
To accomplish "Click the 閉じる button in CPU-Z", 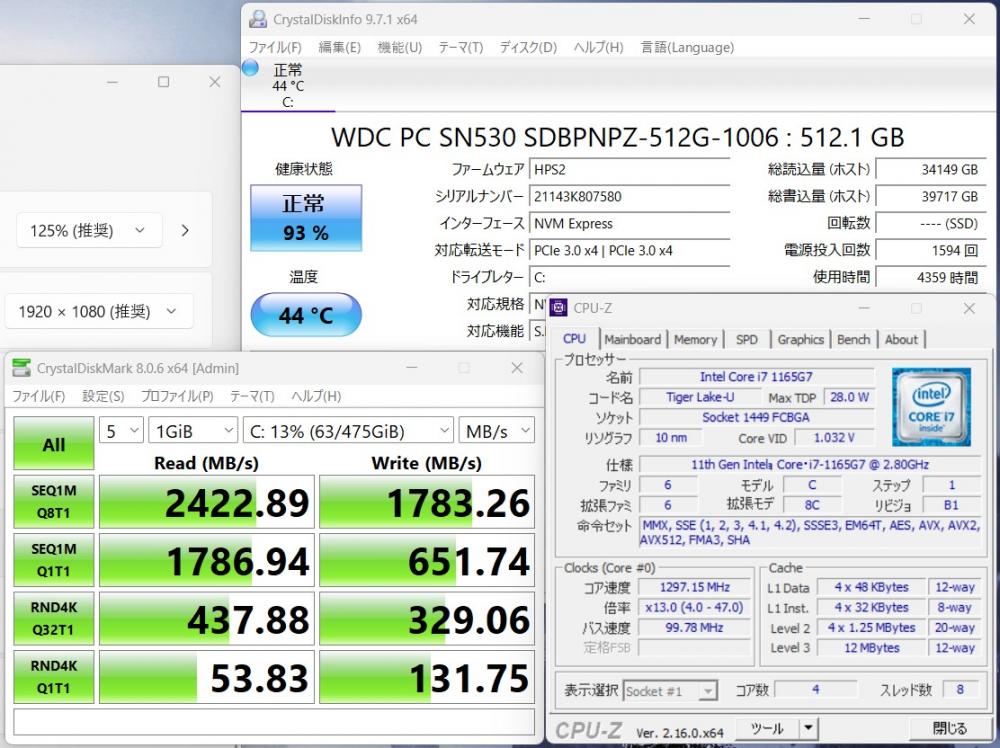I will click(x=949, y=728).
